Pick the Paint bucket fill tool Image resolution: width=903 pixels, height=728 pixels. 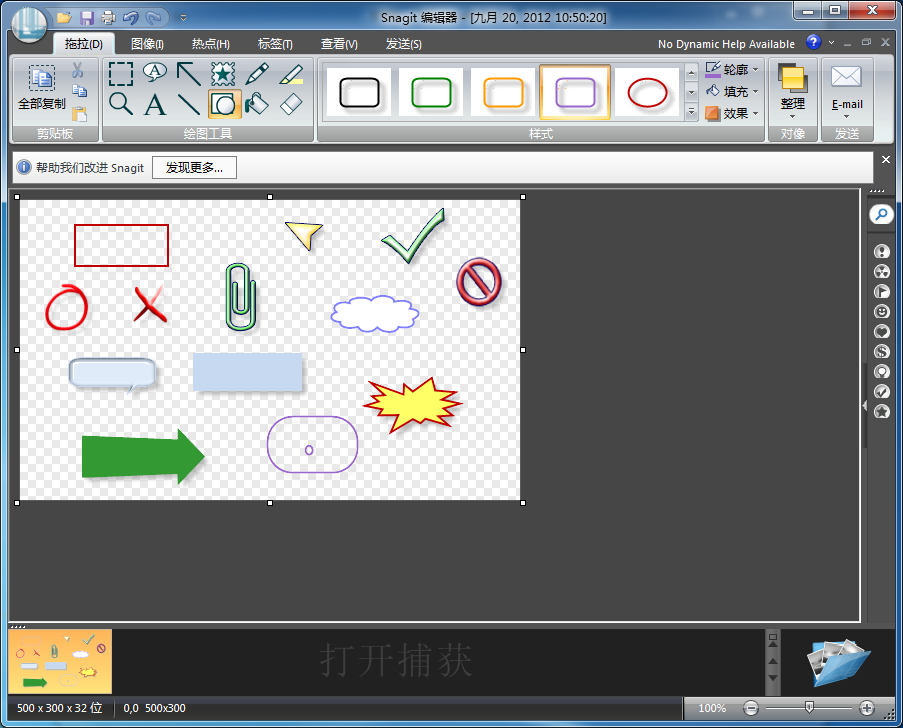[257, 104]
